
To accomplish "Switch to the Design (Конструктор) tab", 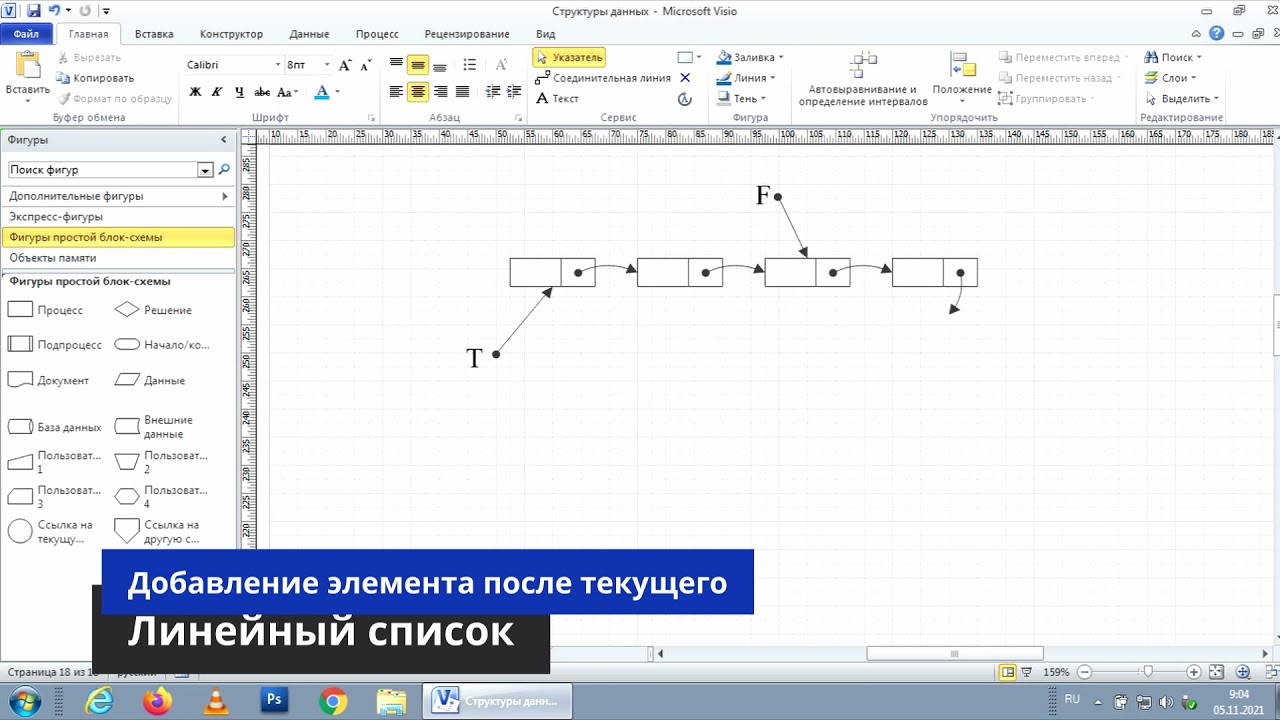I will coord(231,34).
